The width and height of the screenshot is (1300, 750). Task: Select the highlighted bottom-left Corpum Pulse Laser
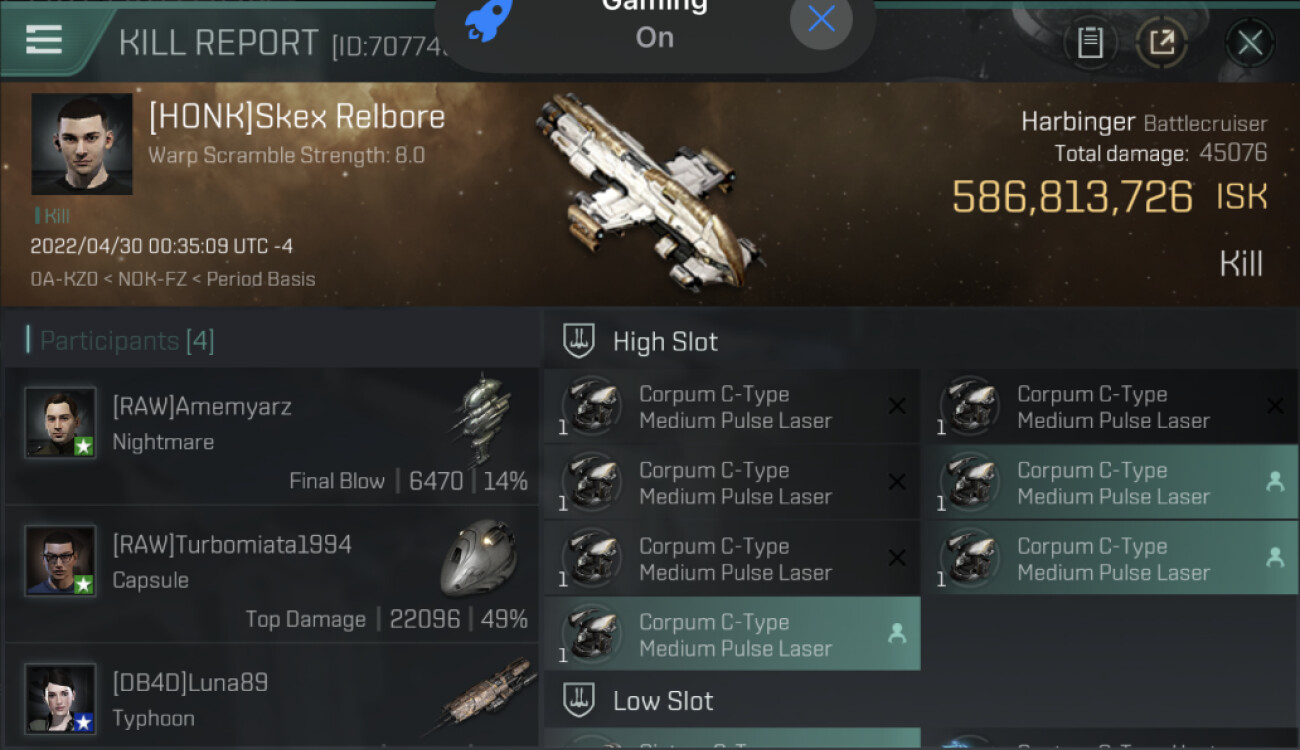[732, 635]
